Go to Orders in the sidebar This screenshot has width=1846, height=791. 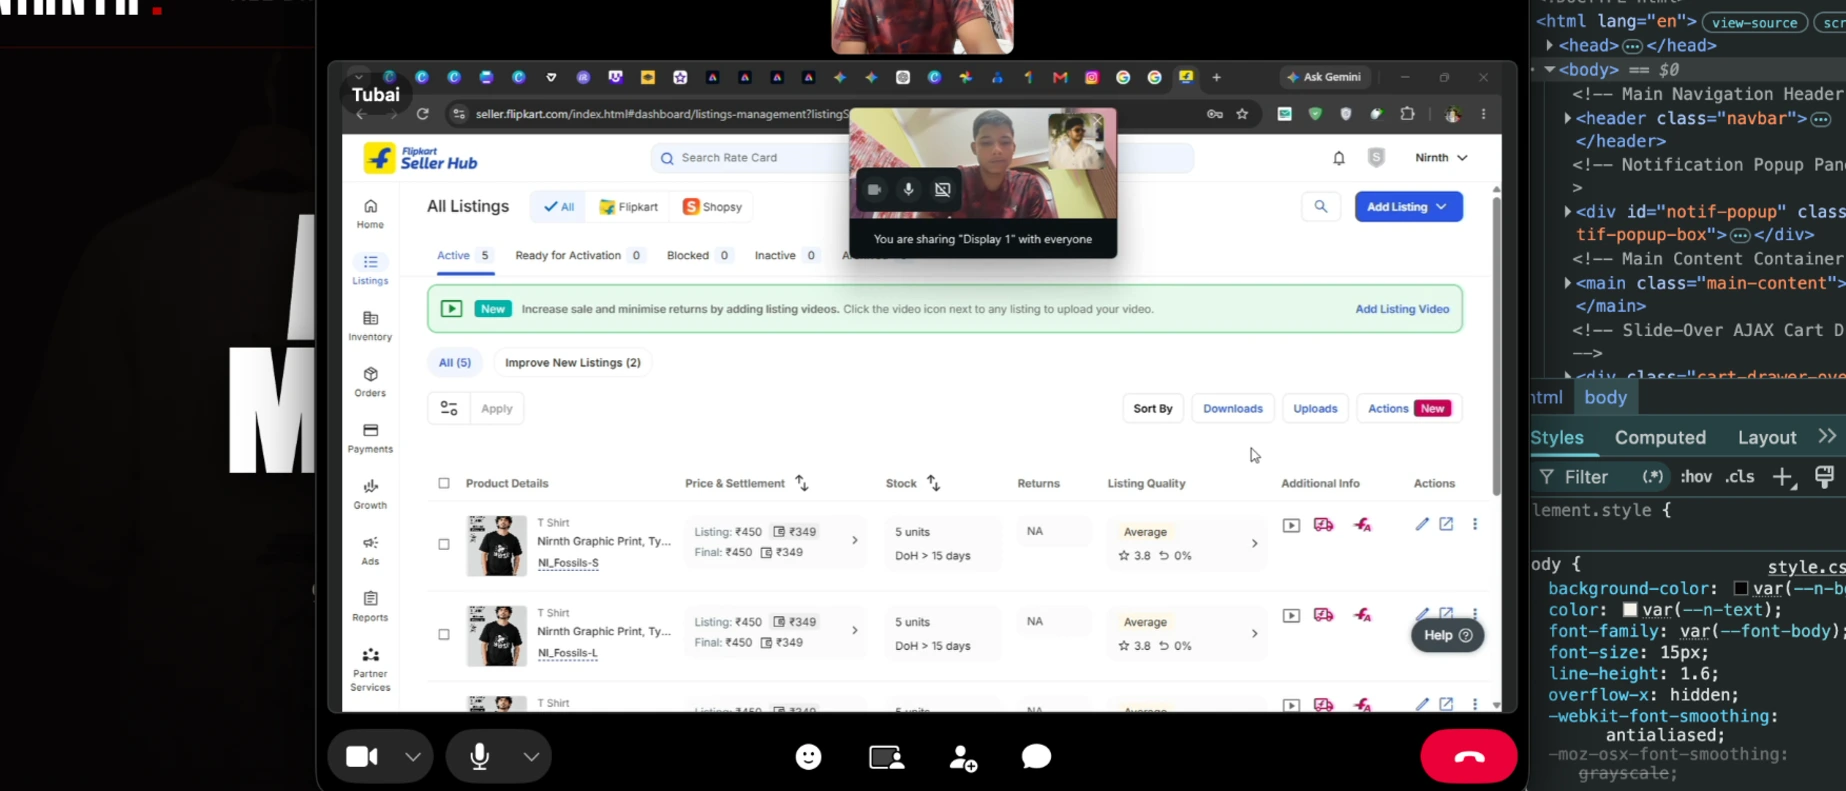point(370,382)
